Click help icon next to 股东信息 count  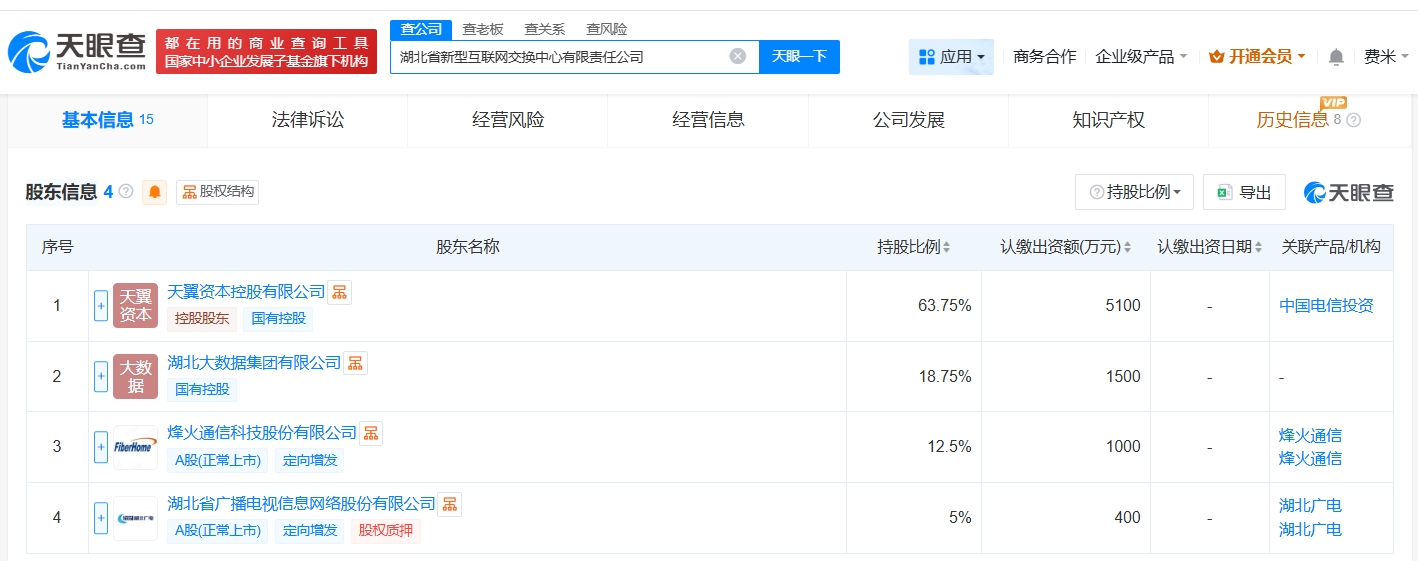coord(126,191)
